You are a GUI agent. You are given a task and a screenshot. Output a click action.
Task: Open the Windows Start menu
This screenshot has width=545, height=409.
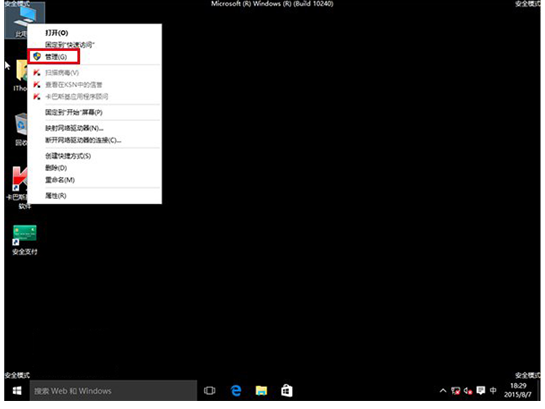click(x=17, y=391)
